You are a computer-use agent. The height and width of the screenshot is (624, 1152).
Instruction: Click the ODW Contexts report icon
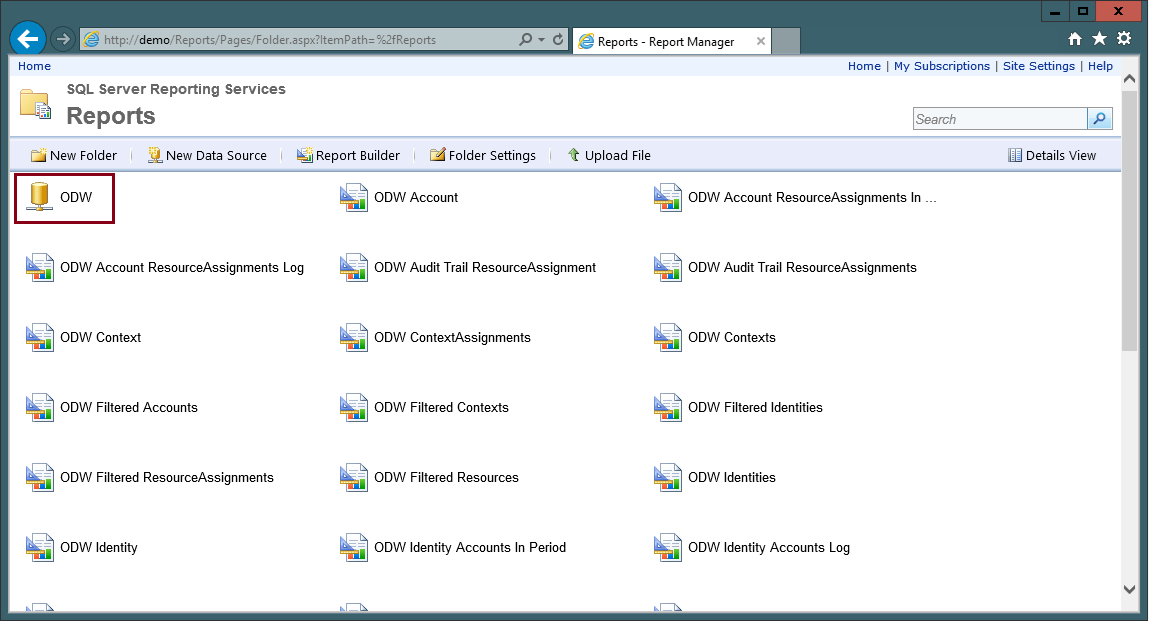point(668,337)
